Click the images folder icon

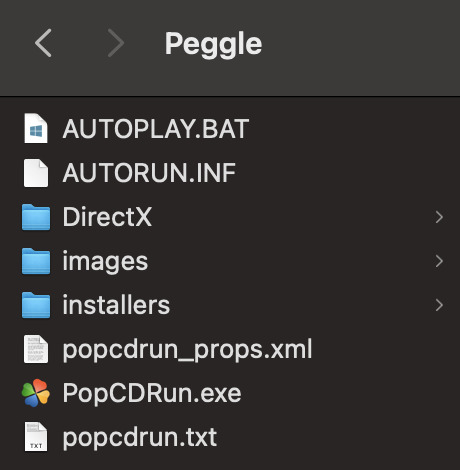[x=36, y=261]
